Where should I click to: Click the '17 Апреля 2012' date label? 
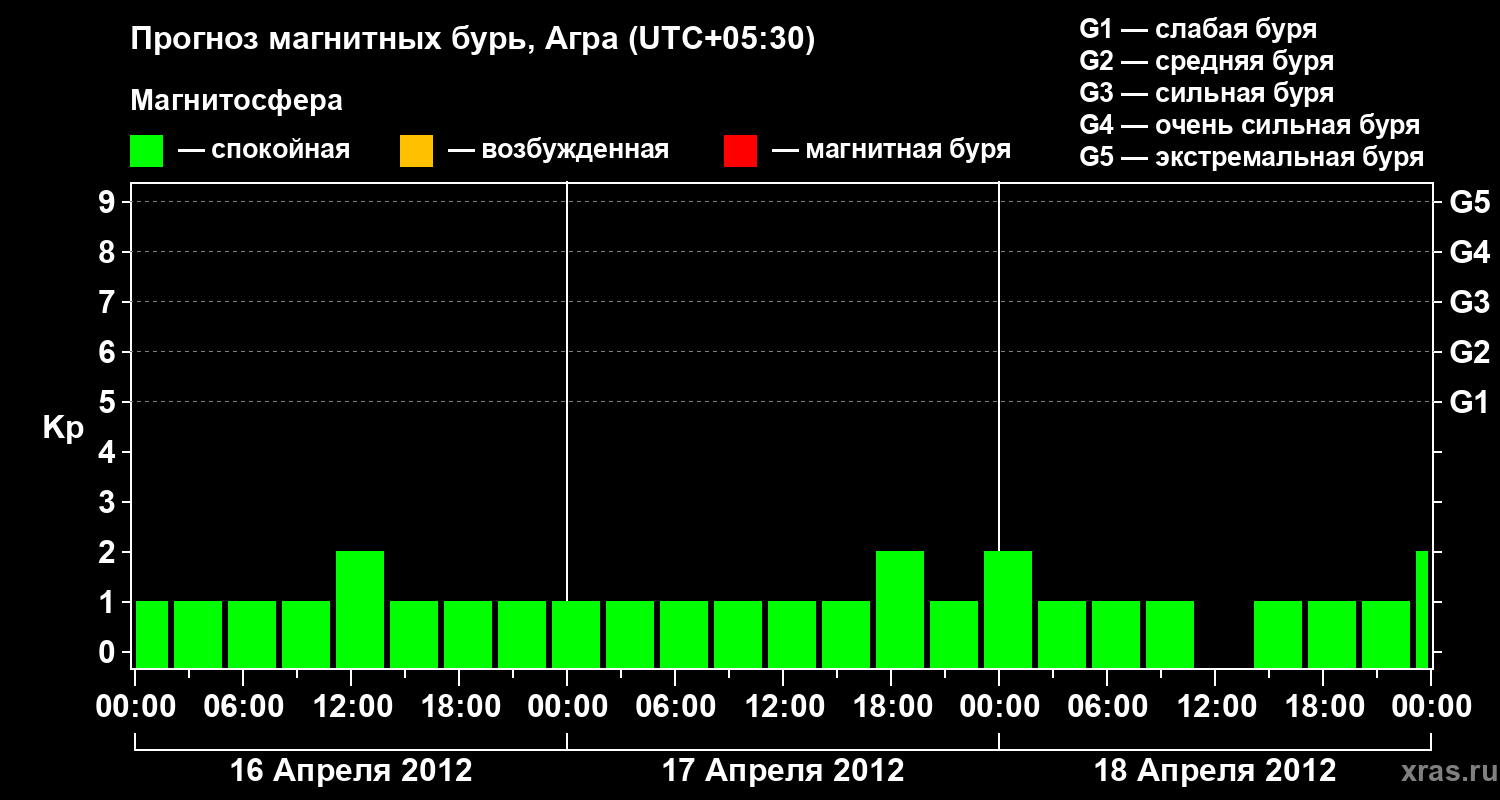pos(783,771)
